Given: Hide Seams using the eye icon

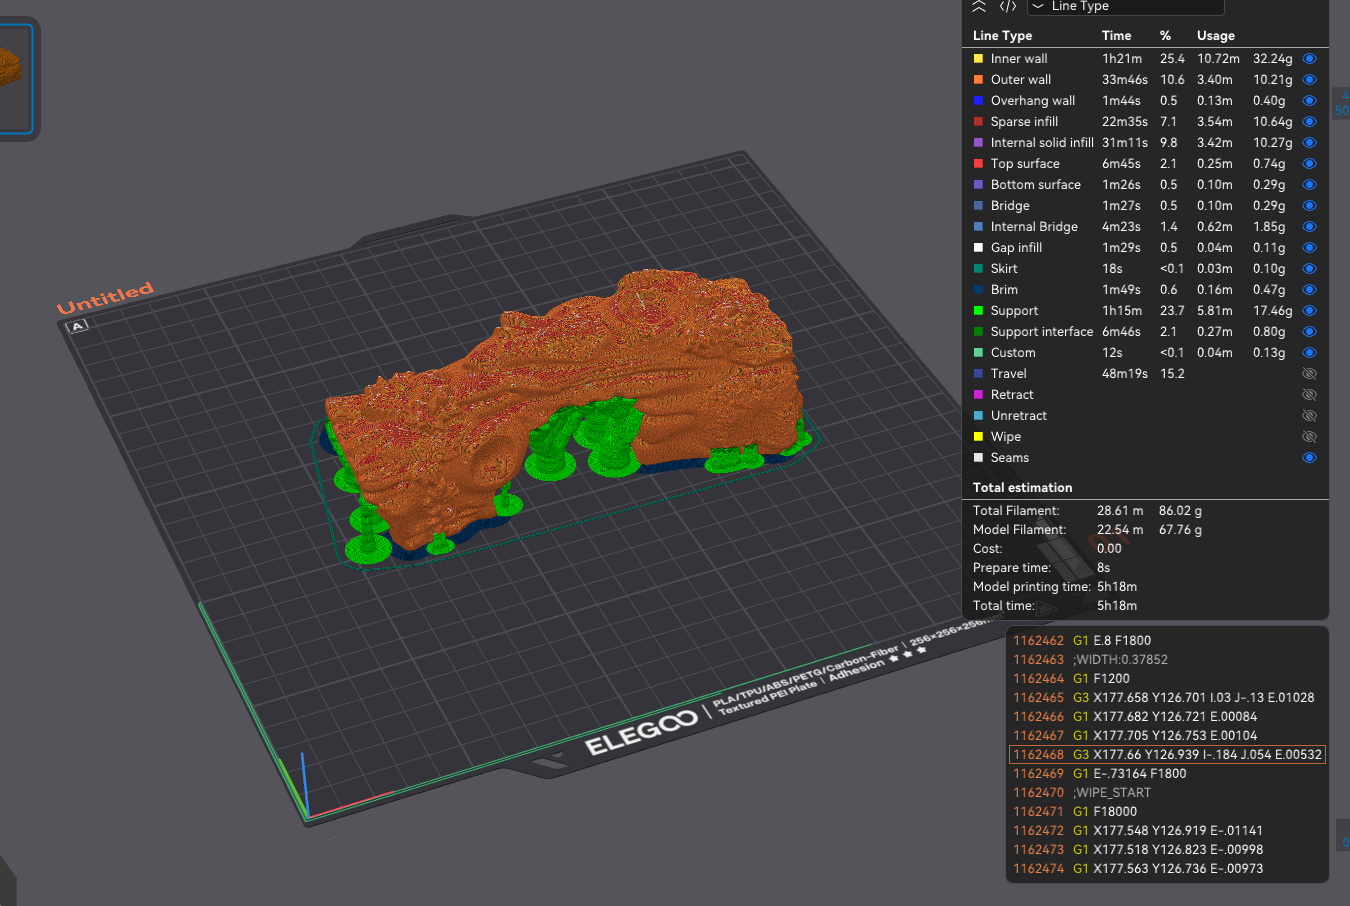Looking at the screenshot, I should click(1309, 458).
